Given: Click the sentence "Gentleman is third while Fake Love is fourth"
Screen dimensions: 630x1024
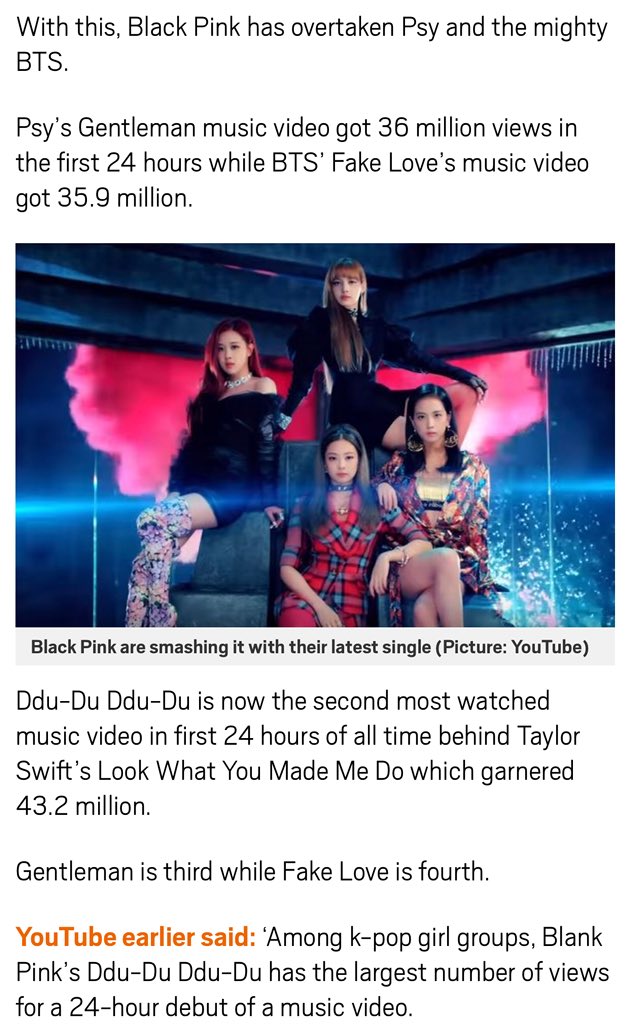Looking at the screenshot, I should (x=252, y=871).
